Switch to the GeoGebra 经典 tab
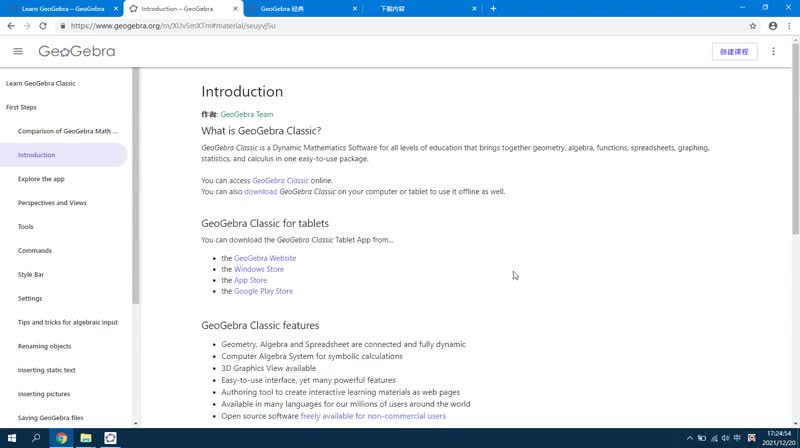 (x=302, y=9)
